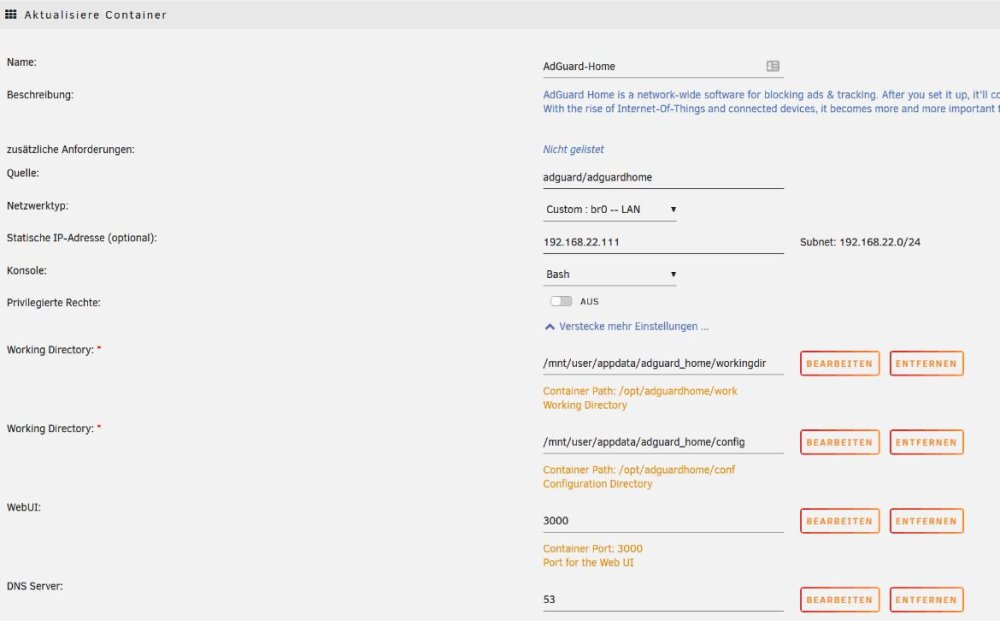Click Entfernen for the DNS Server port
Screen dimensions: 1000x621
(x=926, y=599)
